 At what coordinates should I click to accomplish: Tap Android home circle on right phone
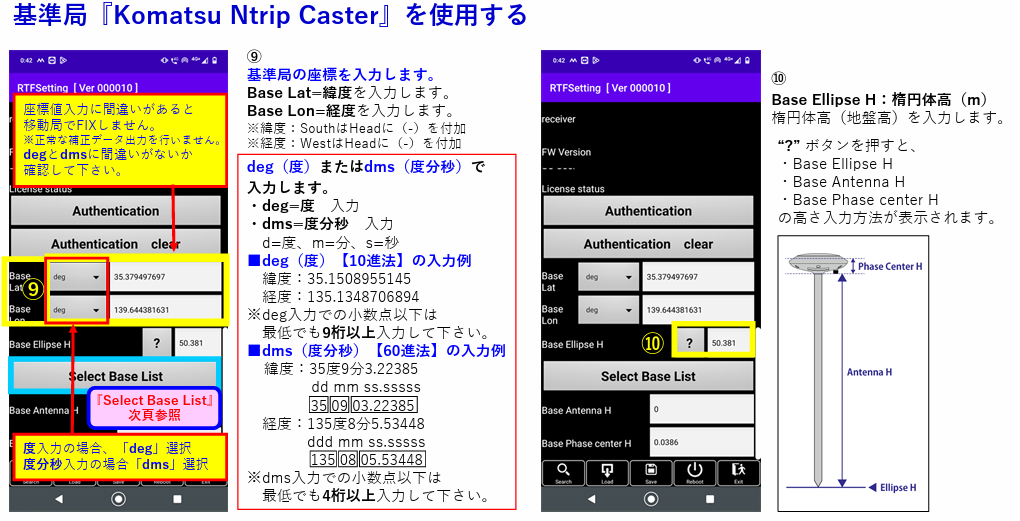[651, 499]
